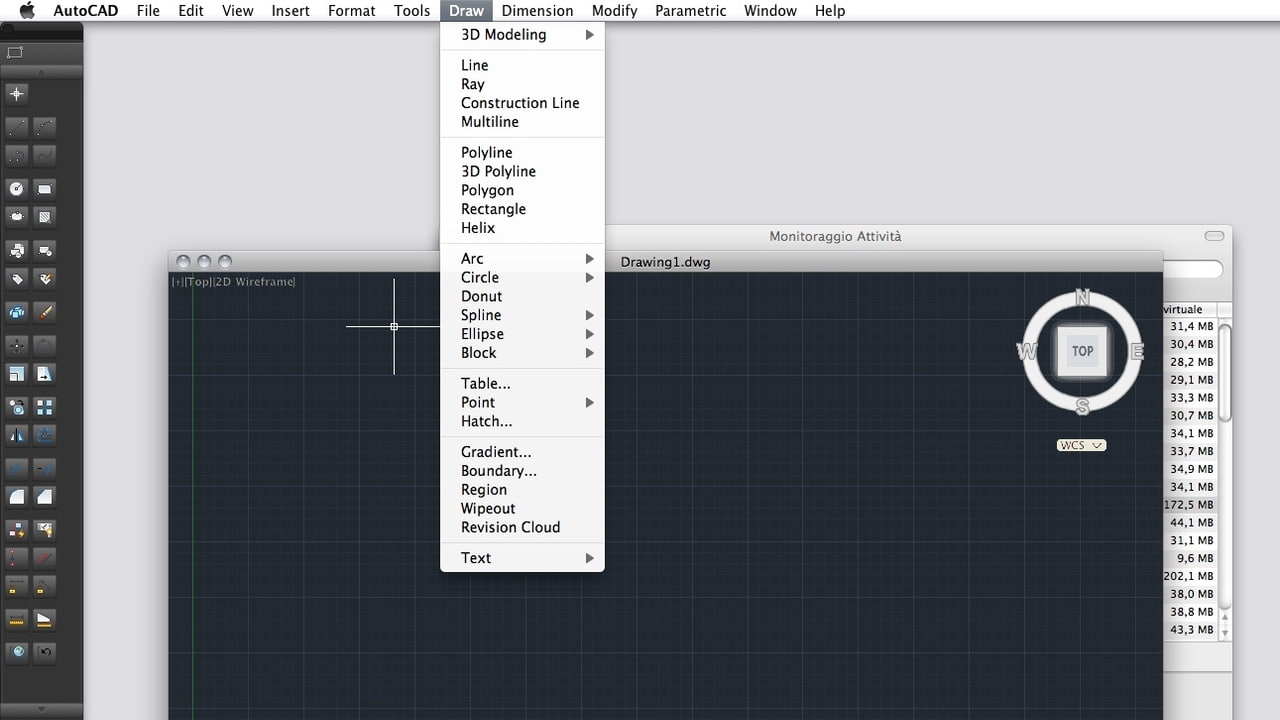The width and height of the screenshot is (1280, 720).
Task: Click the Stretch tool icon beside Scale
Action: pyautogui.click(x=45, y=374)
